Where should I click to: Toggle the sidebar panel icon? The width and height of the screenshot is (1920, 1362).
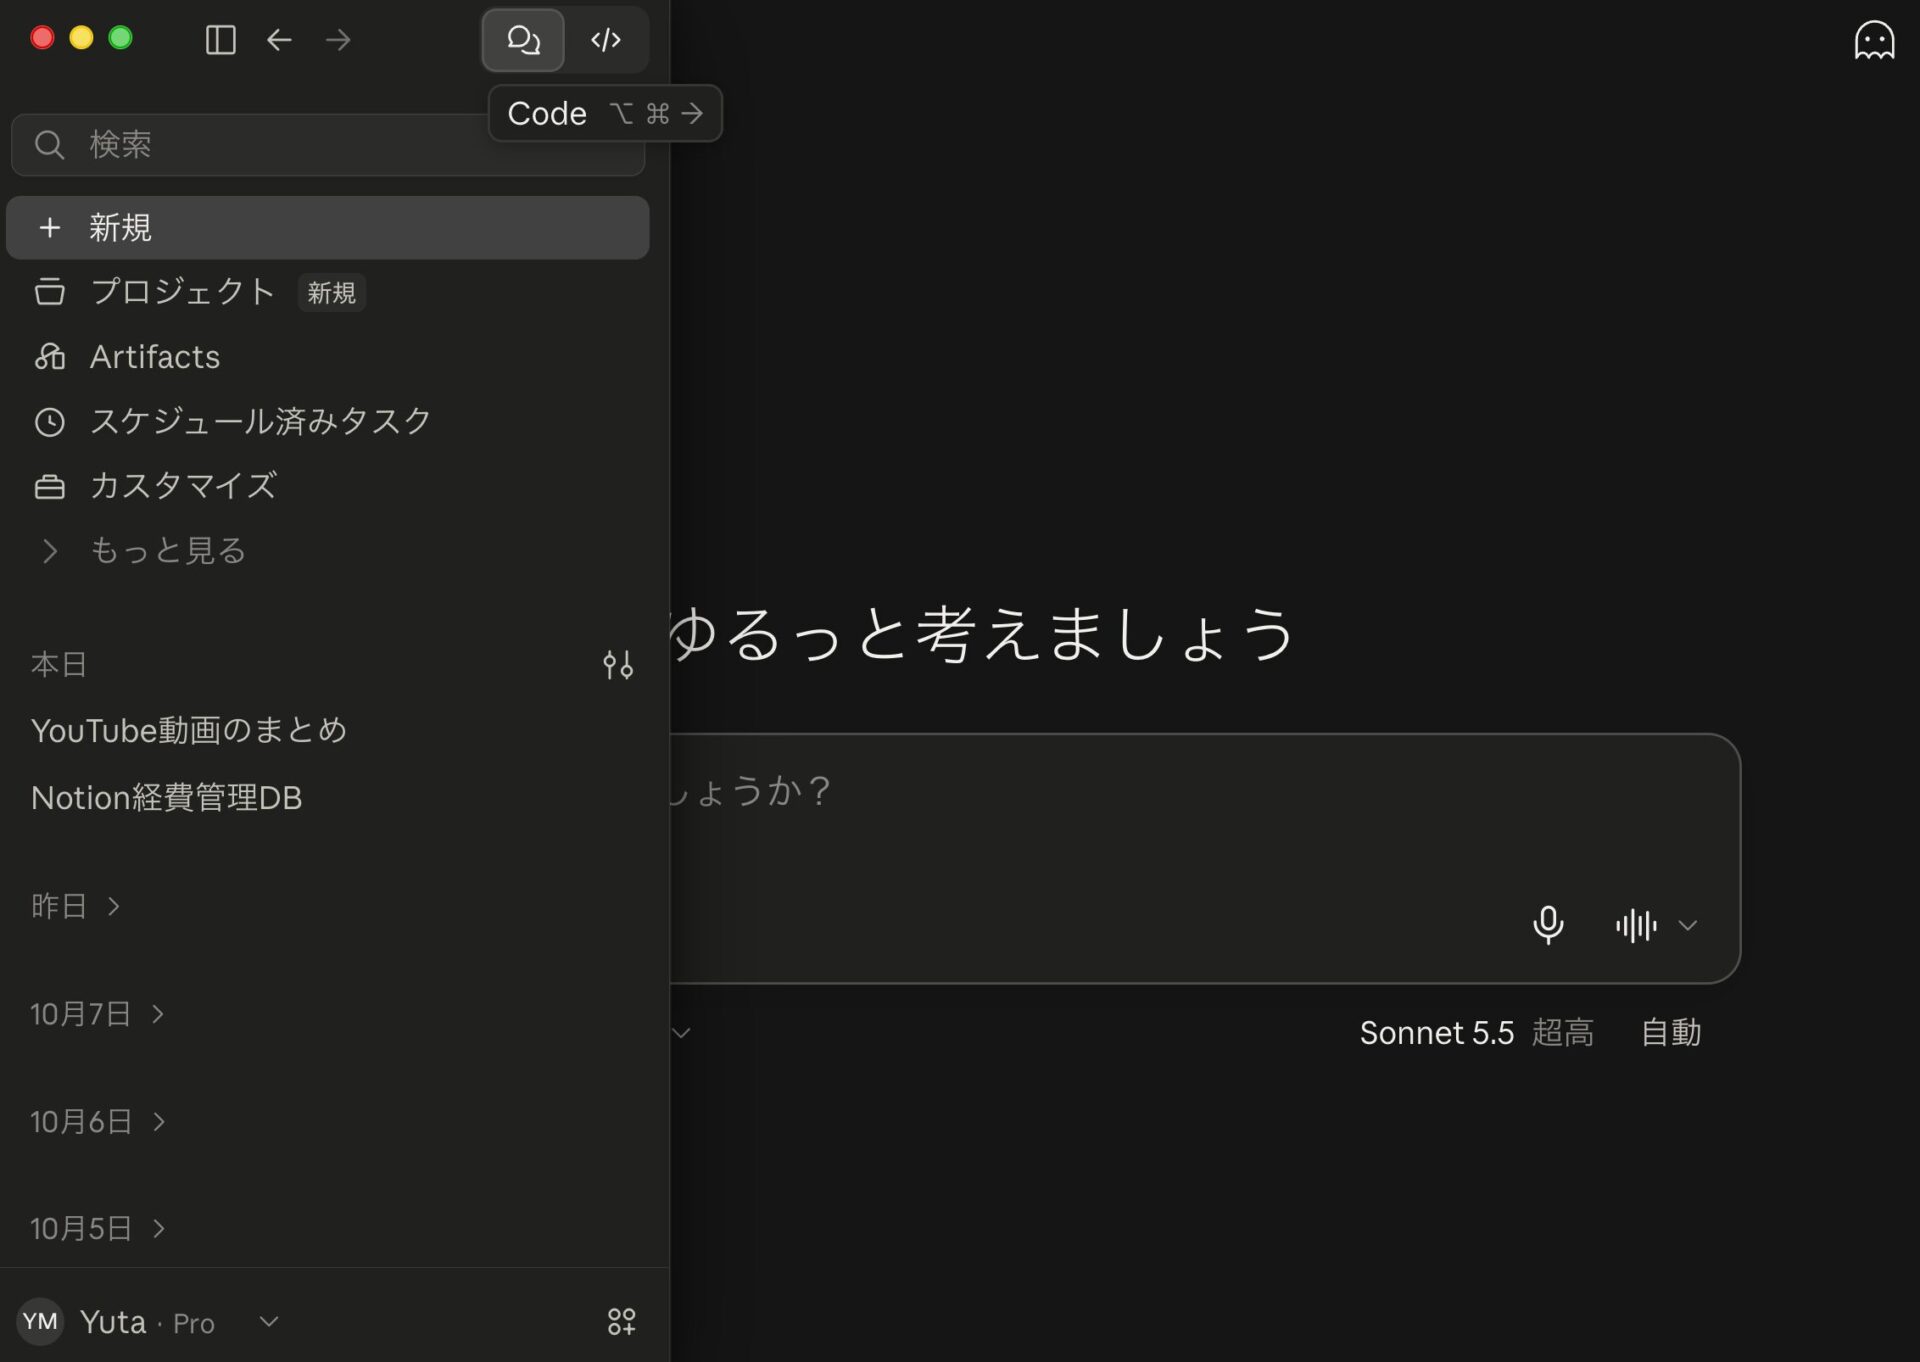(220, 40)
